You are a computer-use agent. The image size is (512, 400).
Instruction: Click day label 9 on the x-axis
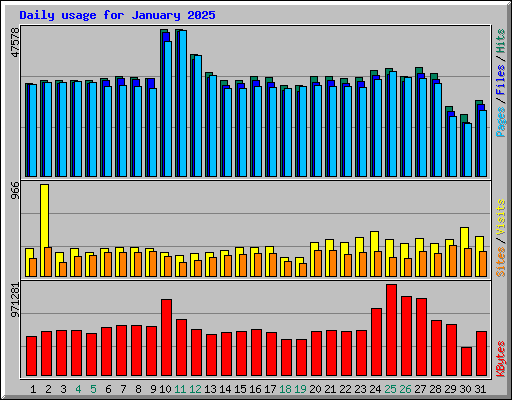tap(153, 389)
